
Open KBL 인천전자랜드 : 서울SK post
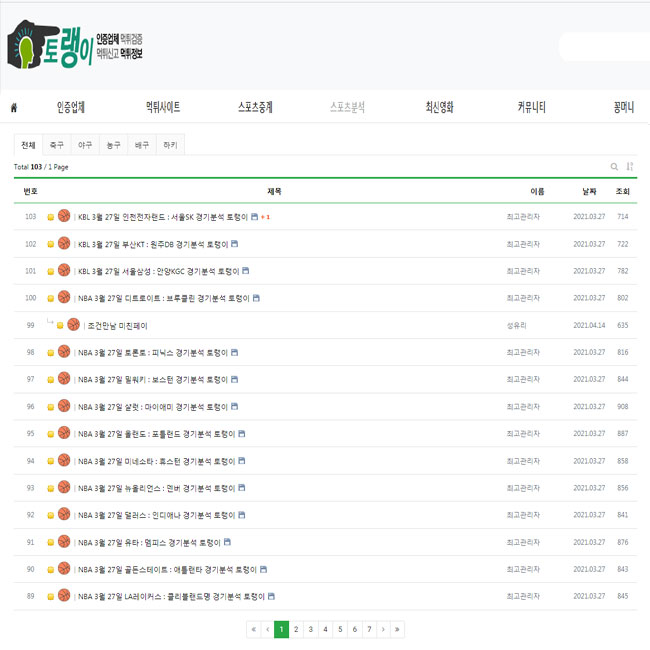coord(163,217)
